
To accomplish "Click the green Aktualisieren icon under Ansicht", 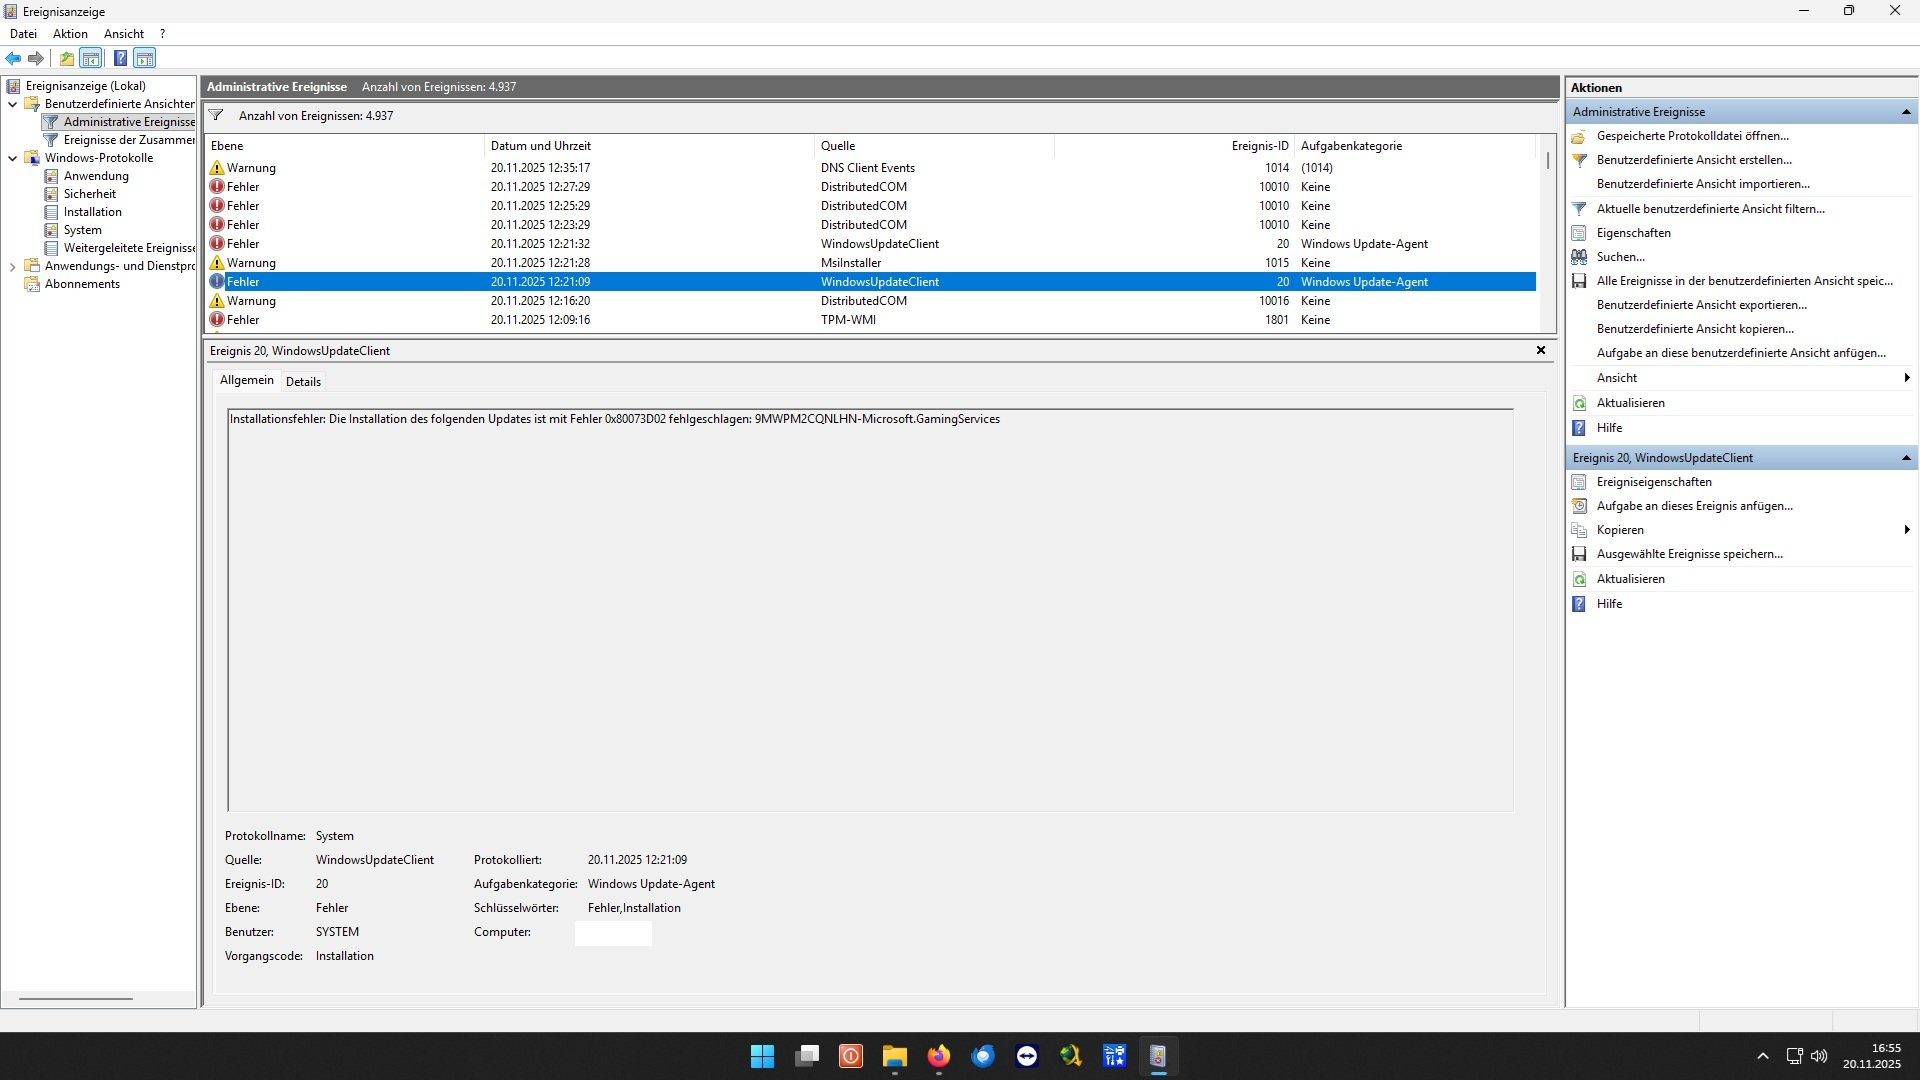I will (1579, 403).
